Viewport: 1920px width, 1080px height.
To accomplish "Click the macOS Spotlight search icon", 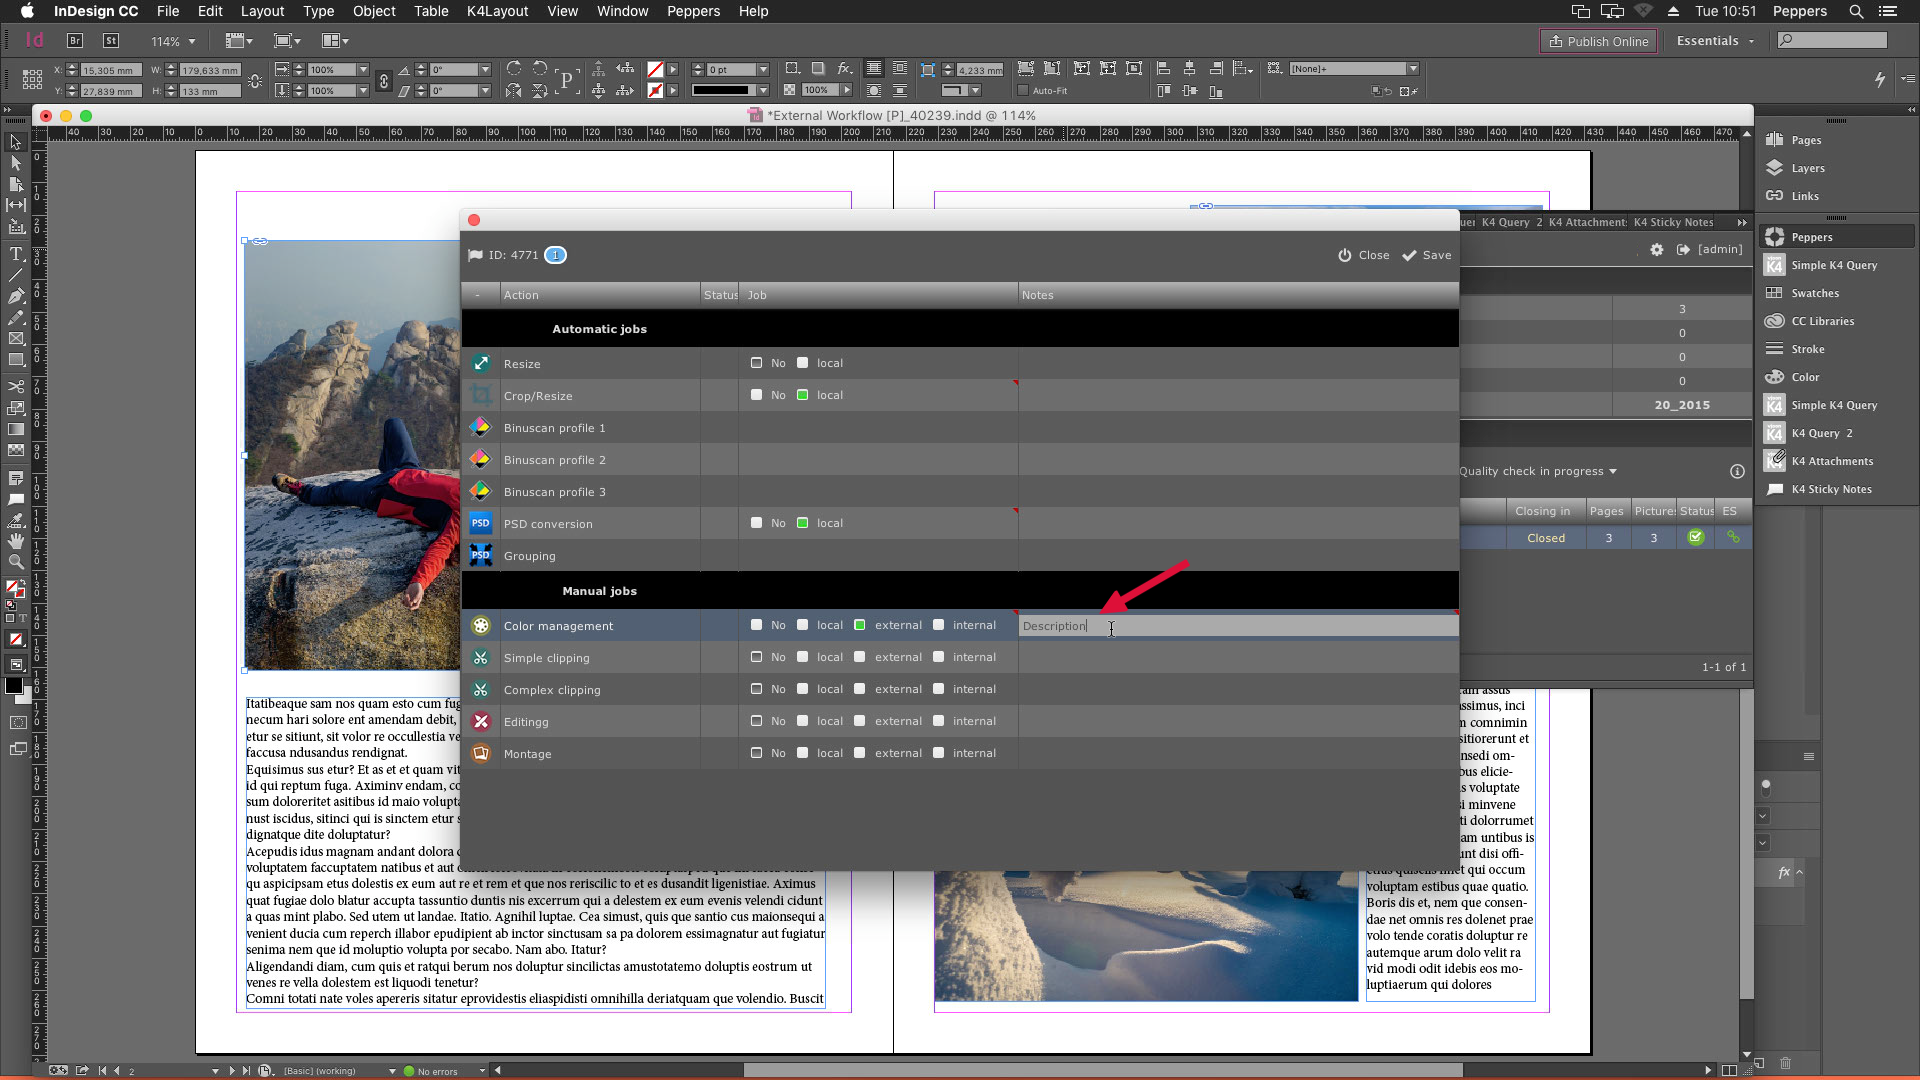I will (x=1856, y=11).
